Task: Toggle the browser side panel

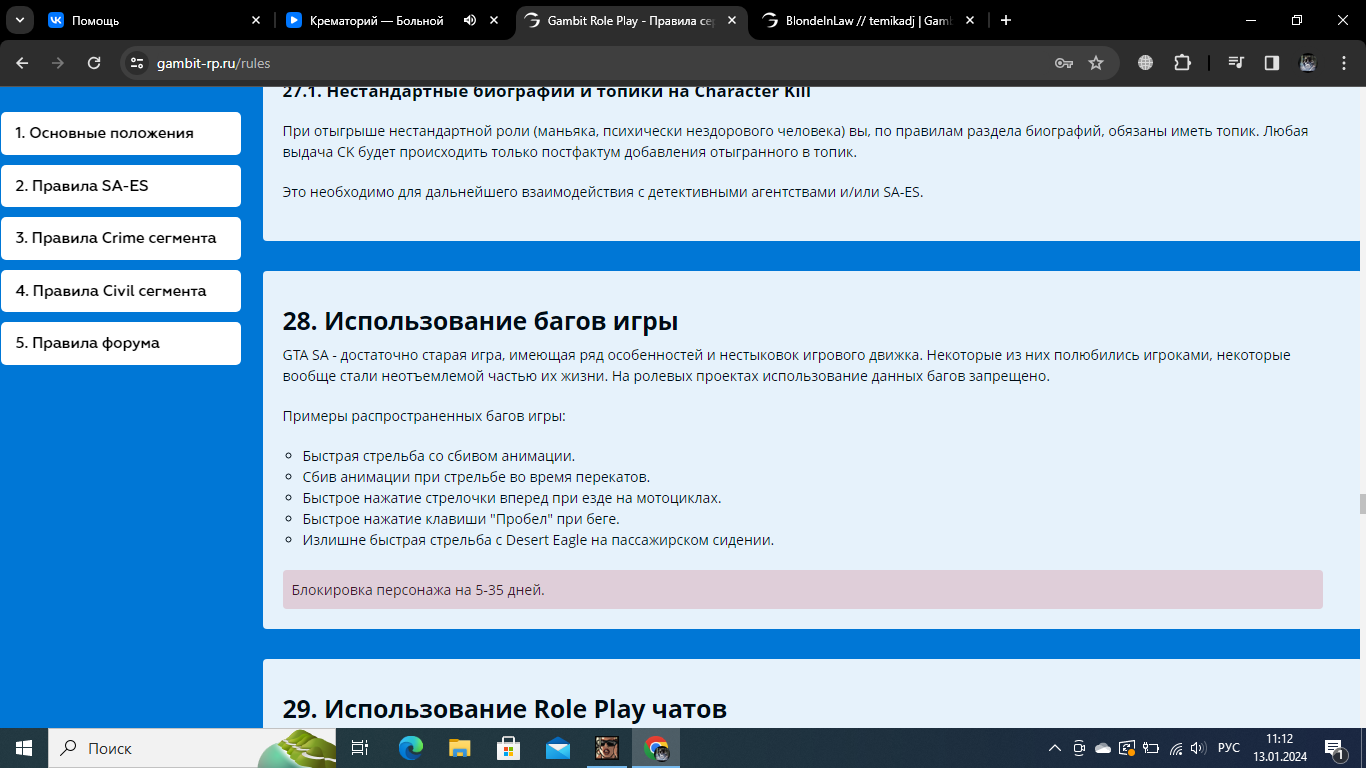Action: [1272, 63]
